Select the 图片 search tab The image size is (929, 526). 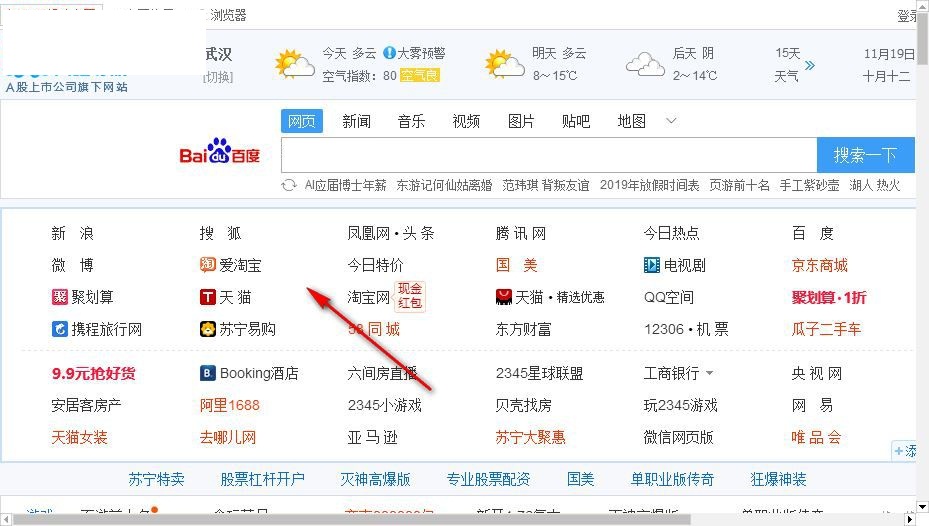(x=521, y=121)
